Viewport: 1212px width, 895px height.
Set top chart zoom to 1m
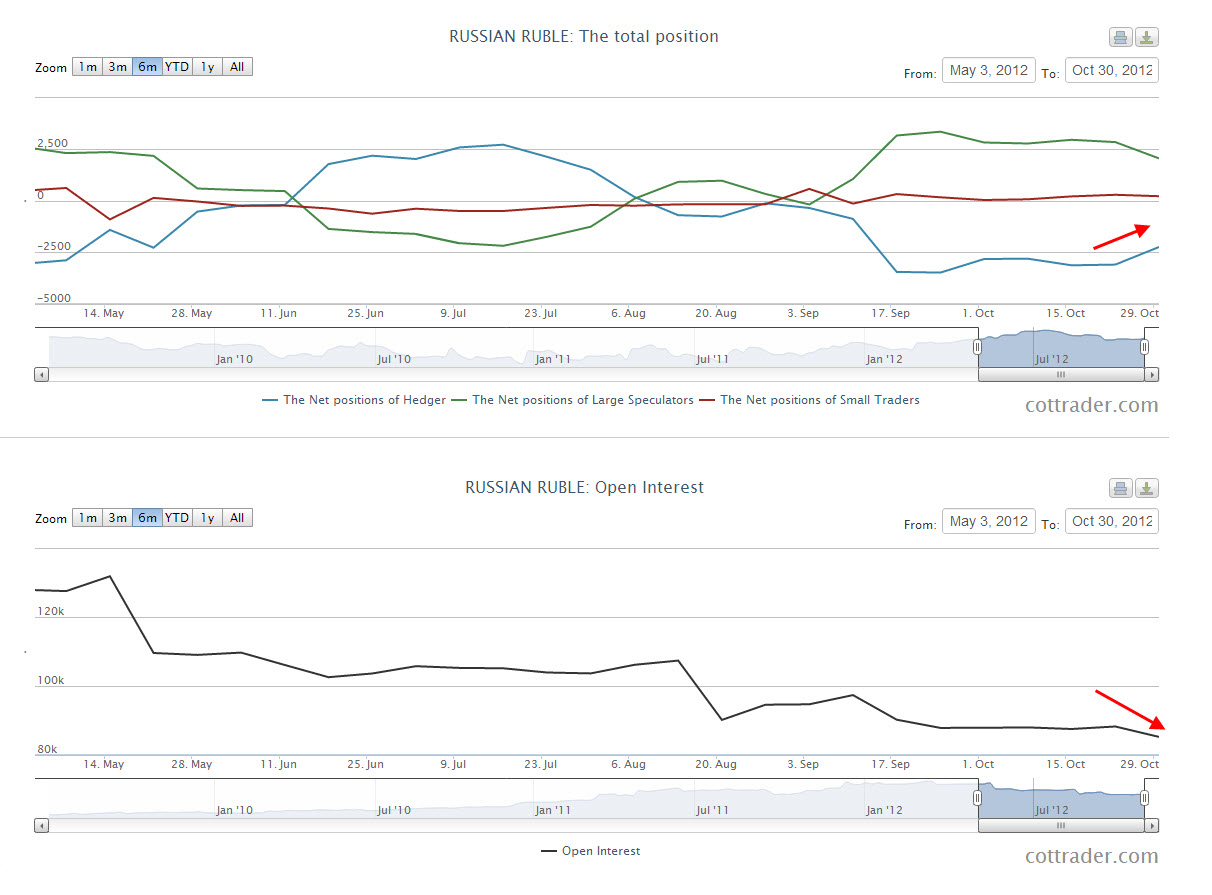pyautogui.click(x=88, y=67)
